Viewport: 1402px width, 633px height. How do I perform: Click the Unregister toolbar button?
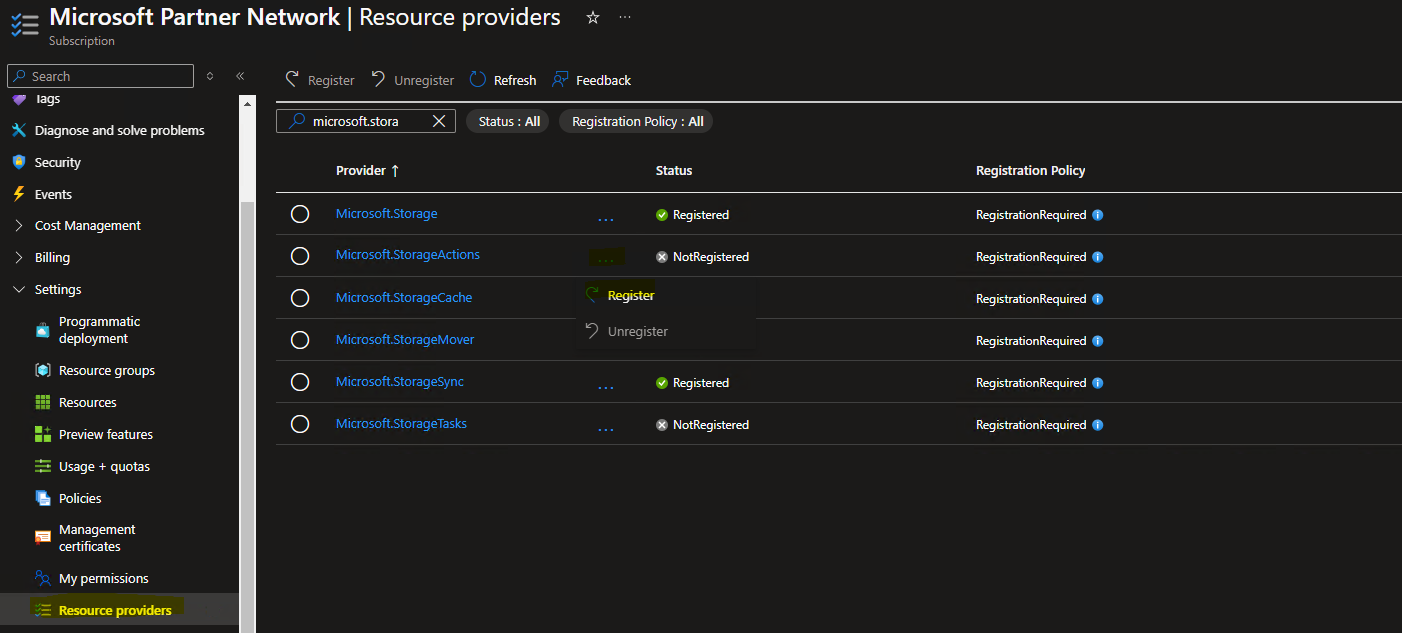pyautogui.click(x=413, y=80)
